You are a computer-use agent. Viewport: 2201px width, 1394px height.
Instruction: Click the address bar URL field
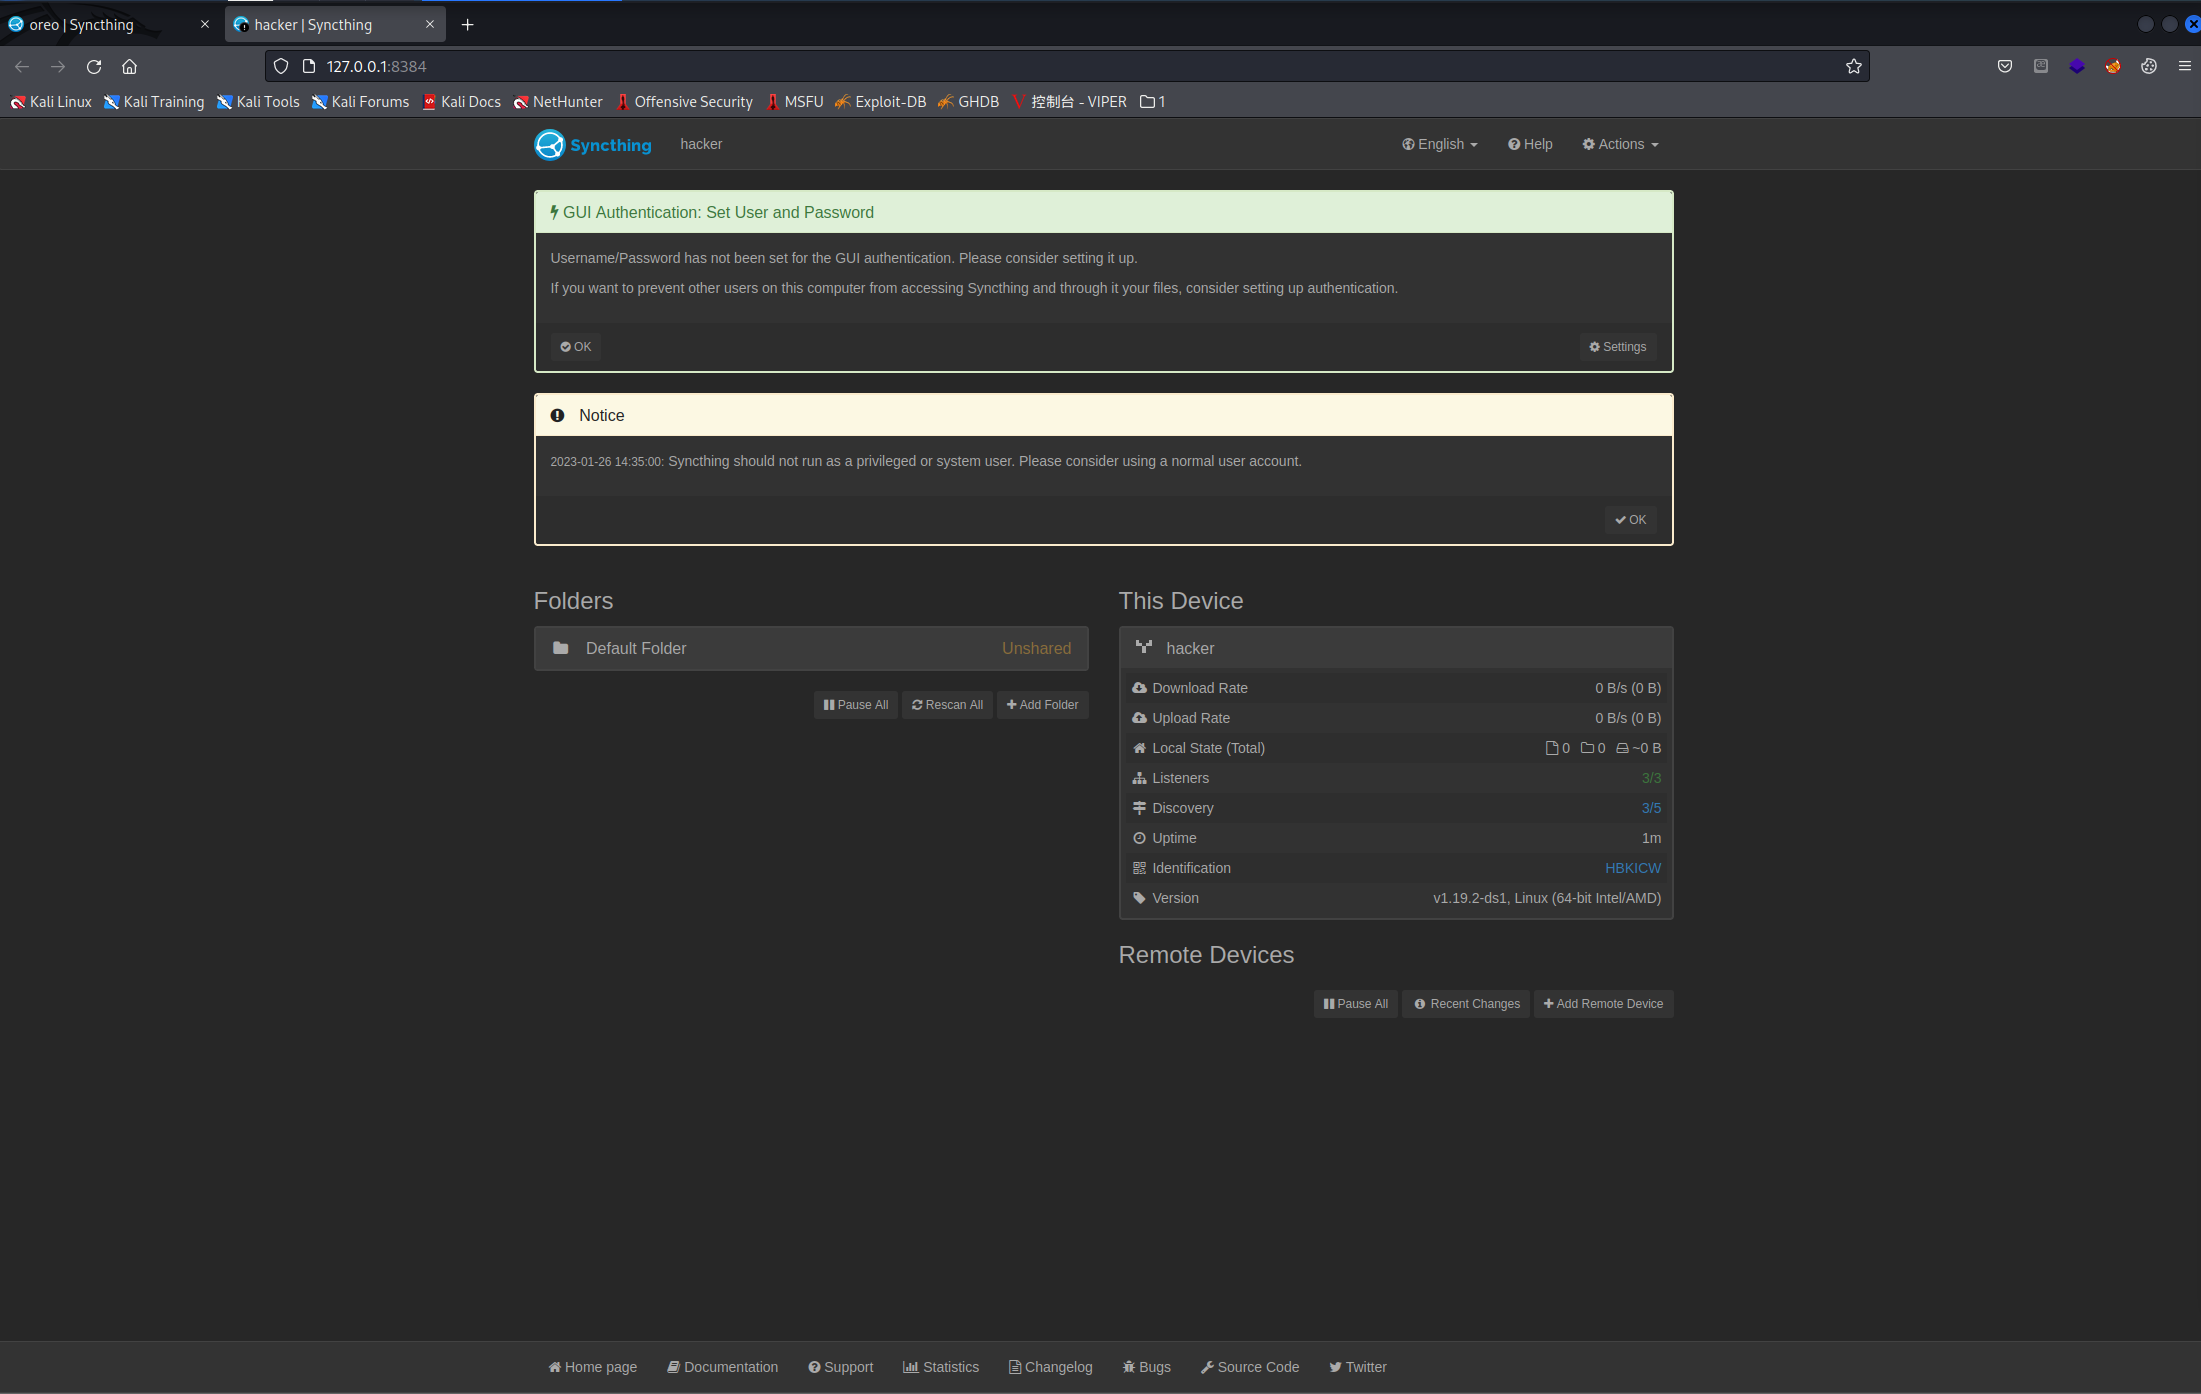click(1067, 66)
